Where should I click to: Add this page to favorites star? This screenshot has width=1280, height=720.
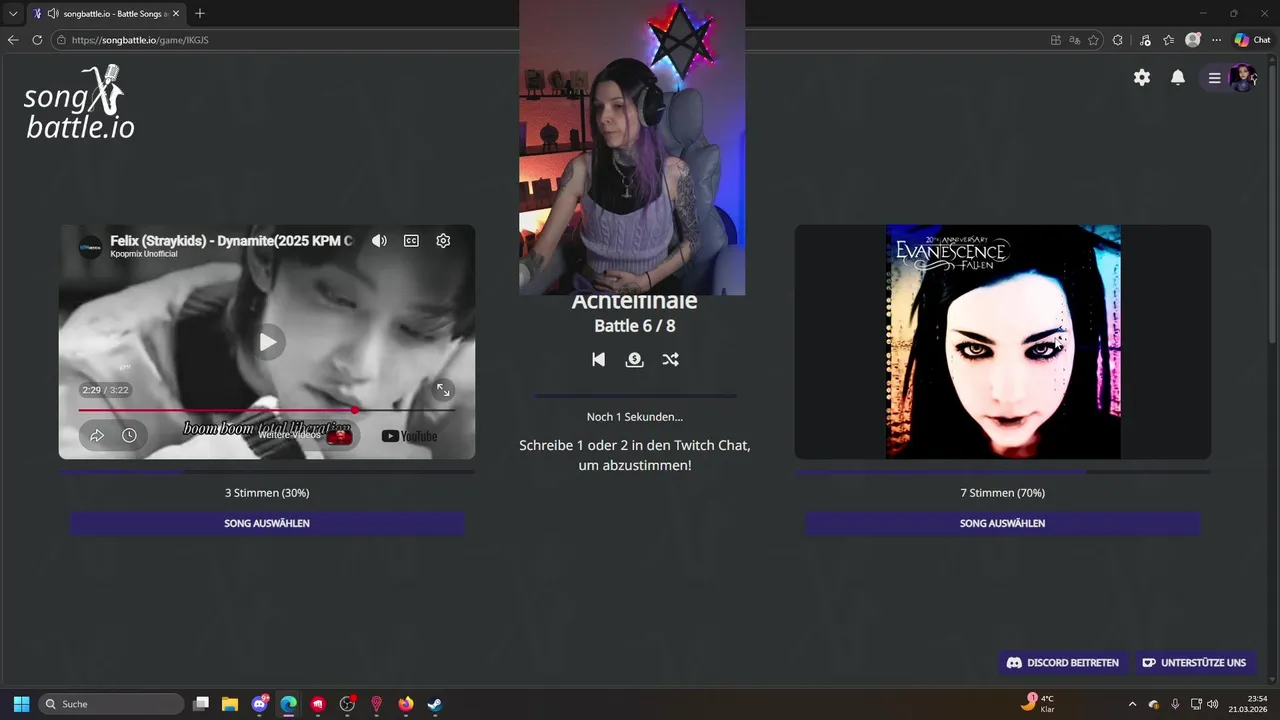1093,40
